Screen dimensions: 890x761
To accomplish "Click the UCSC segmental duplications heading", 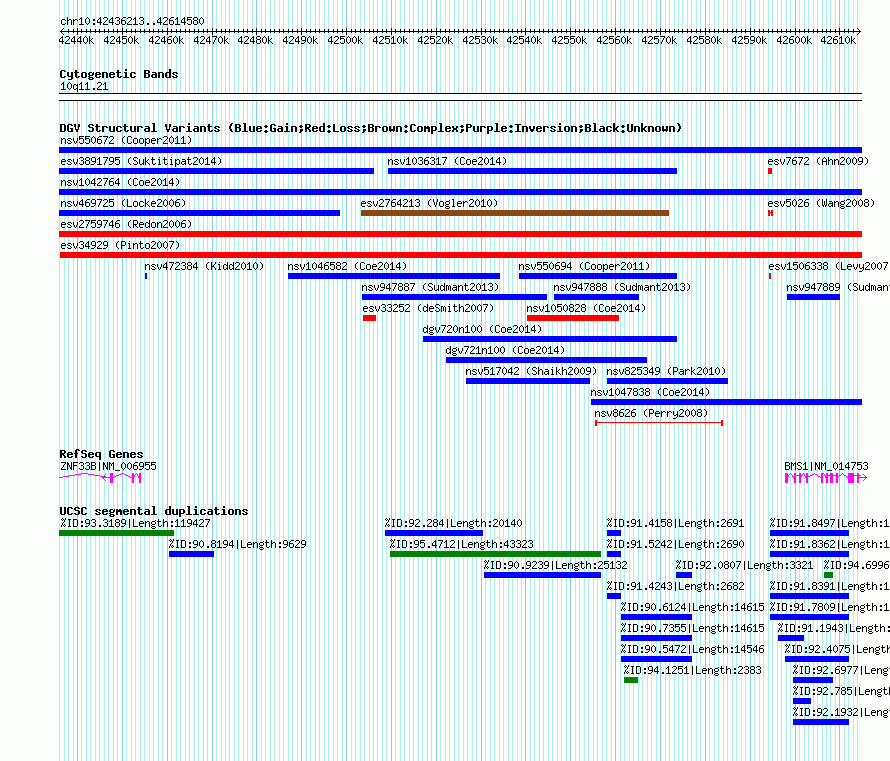I will (154, 511).
